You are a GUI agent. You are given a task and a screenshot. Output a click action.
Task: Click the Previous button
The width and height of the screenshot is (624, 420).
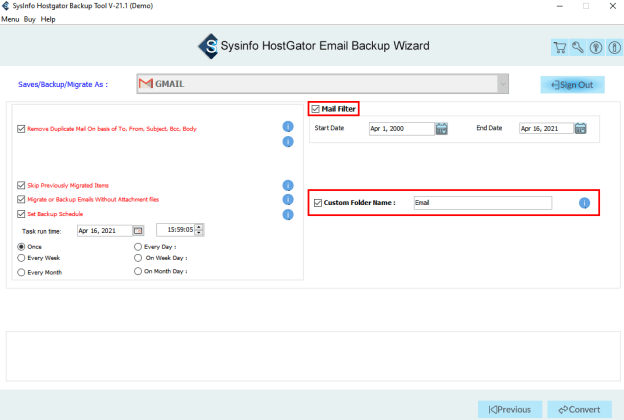[510, 409]
